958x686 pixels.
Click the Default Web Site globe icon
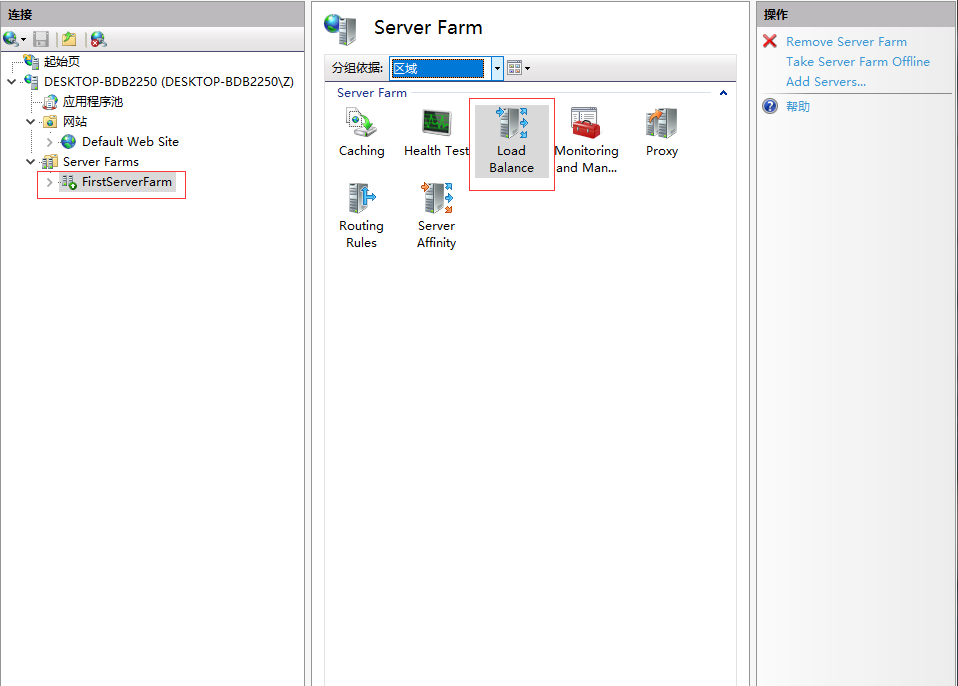pos(68,142)
